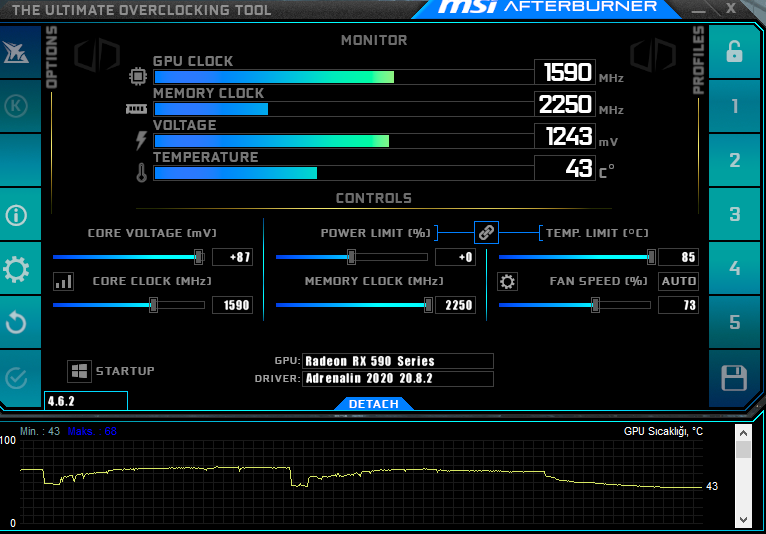This screenshot has width=766, height=534.
Task: Select profile slot 5
Action: 734,322
